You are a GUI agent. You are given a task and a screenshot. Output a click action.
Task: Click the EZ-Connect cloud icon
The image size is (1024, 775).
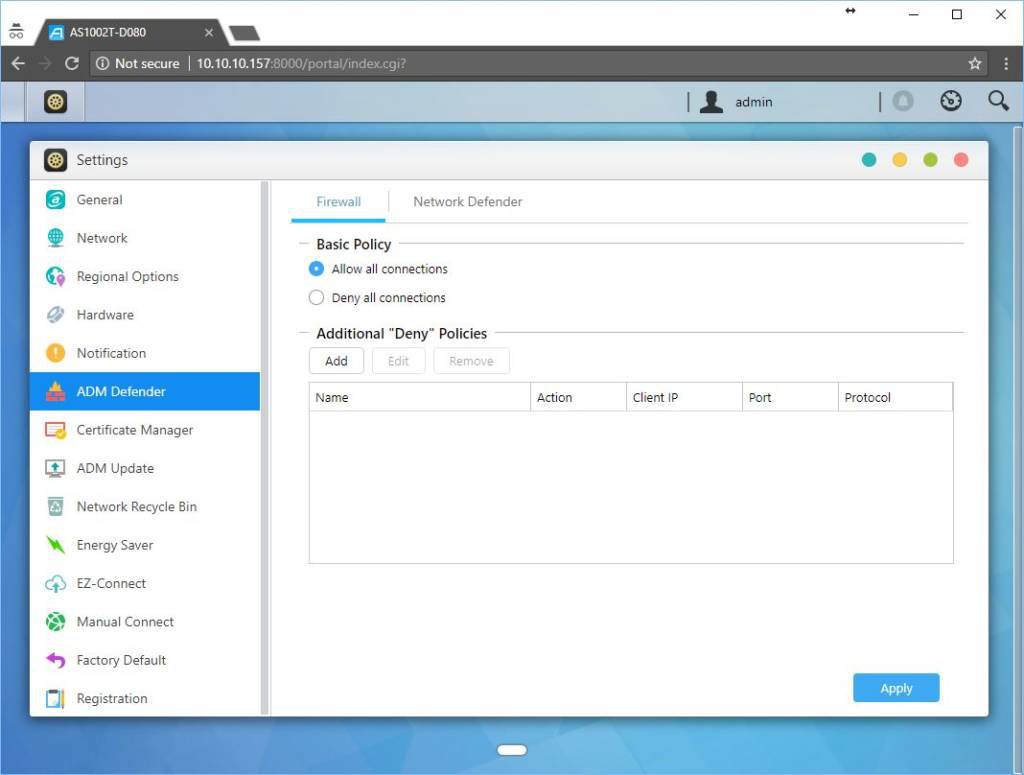point(56,584)
